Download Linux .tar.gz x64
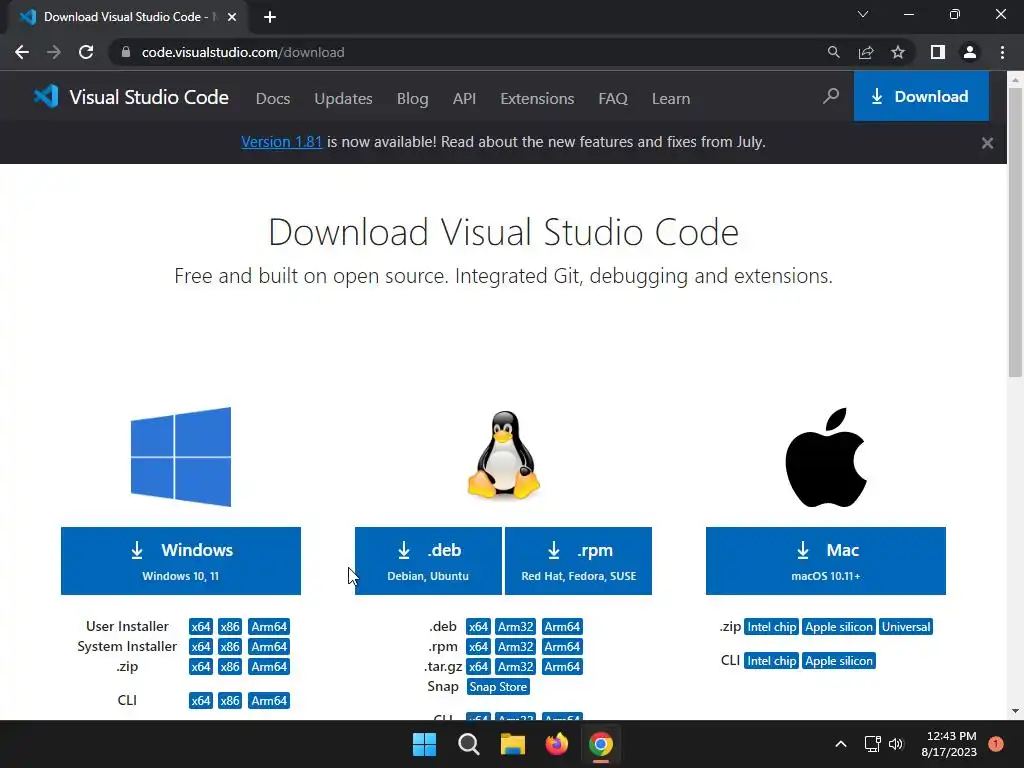 (x=478, y=667)
